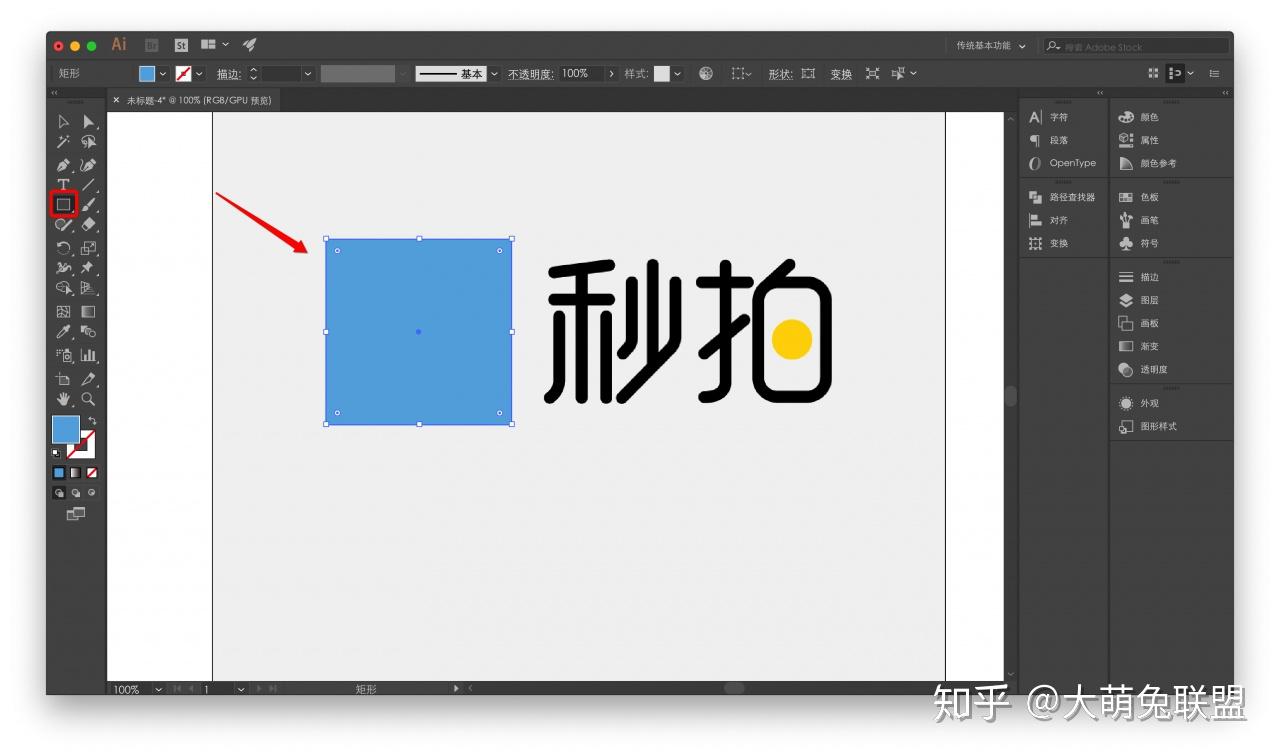This screenshot has height=756, width=1280.
Task: Open fill color dropdown in control bar
Action: coord(163,74)
